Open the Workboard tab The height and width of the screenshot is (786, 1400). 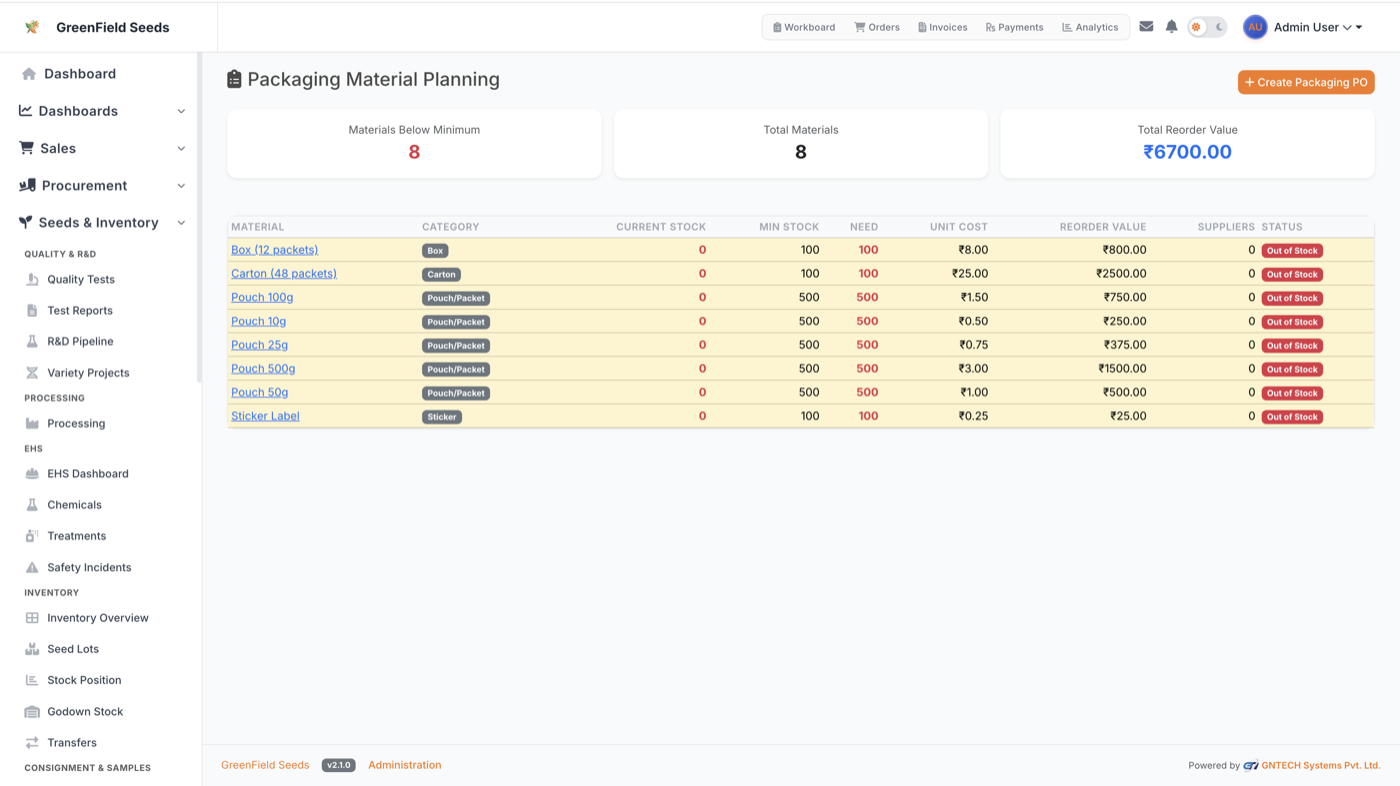coord(804,27)
